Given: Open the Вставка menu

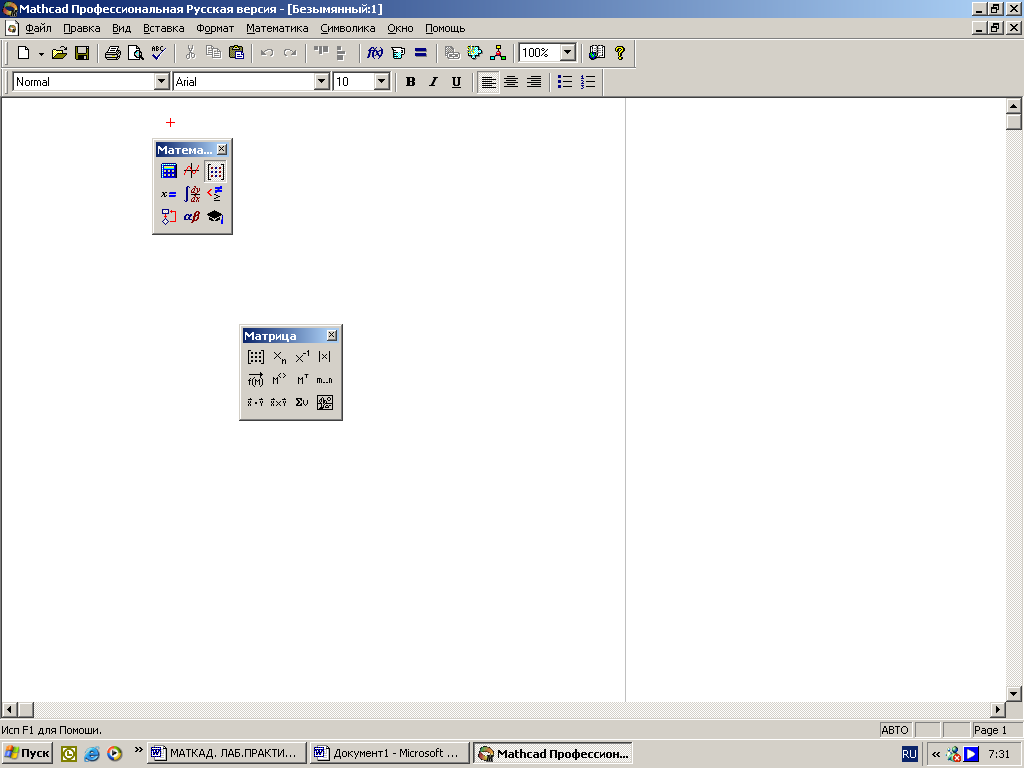Looking at the screenshot, I should point(164,28).
